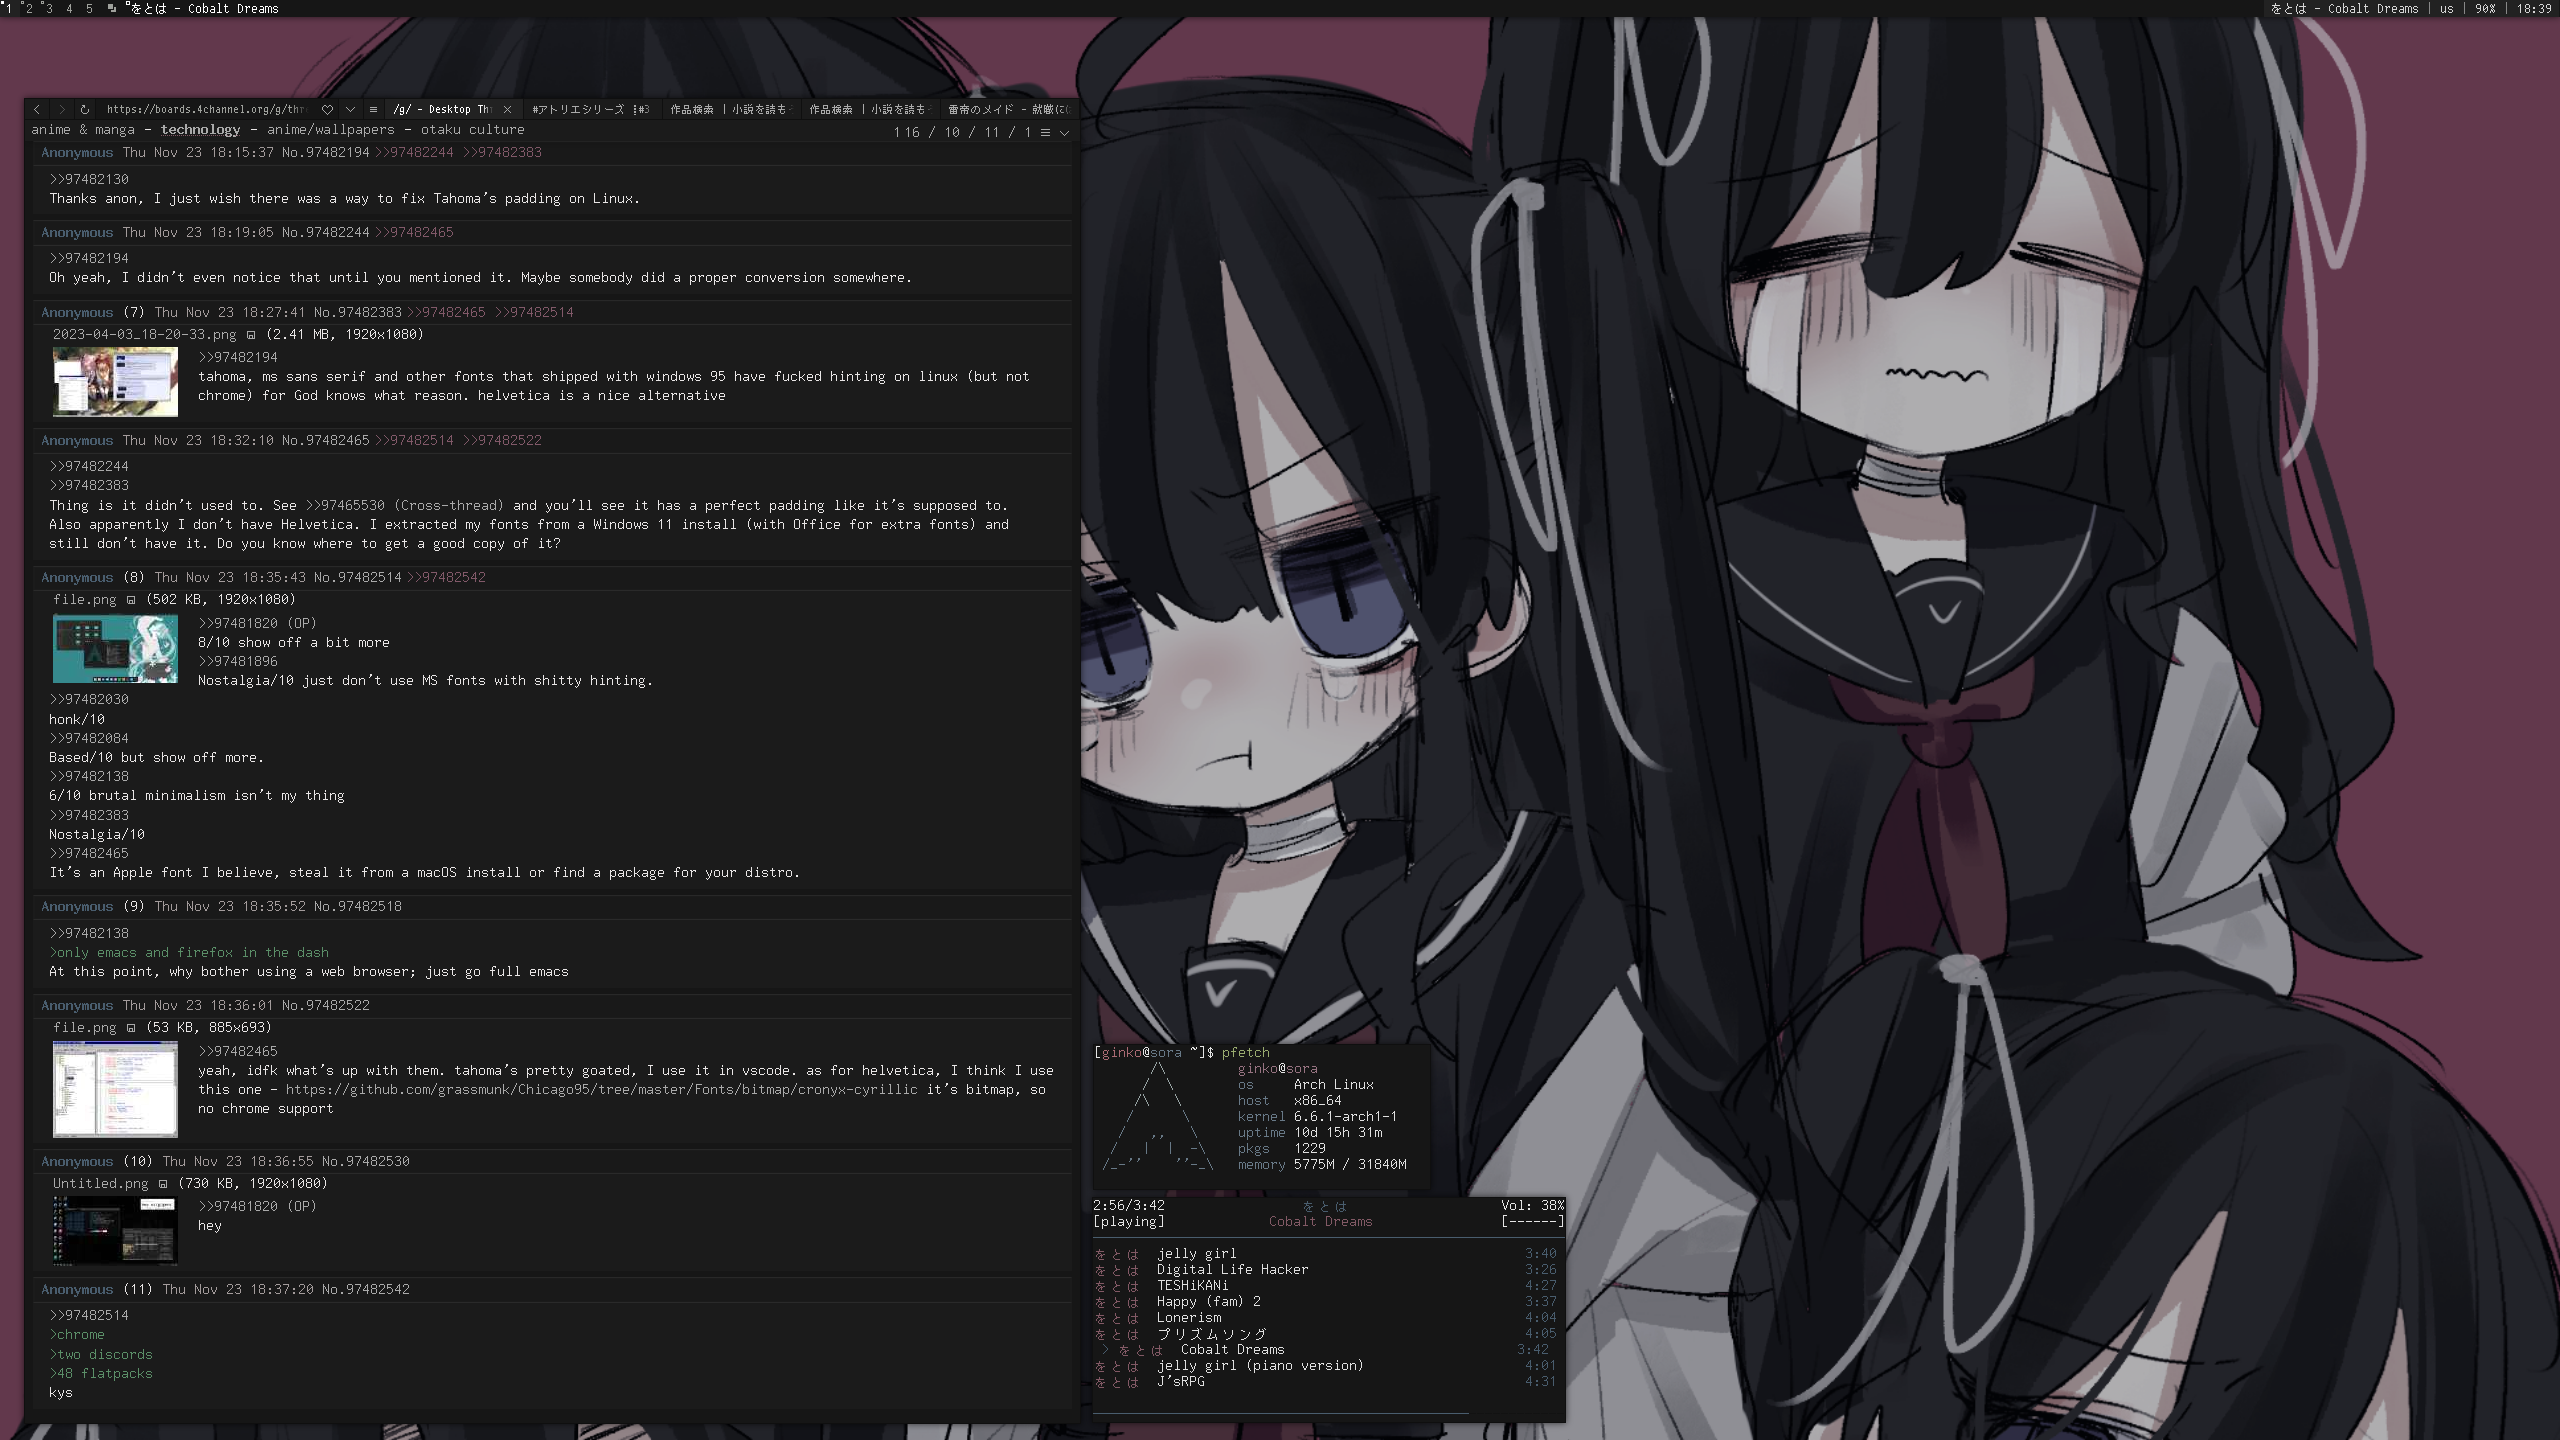The height and width of the screenshot is (1440, 2560).
Task: Switch to workspace 2
Action: (29, 8)
